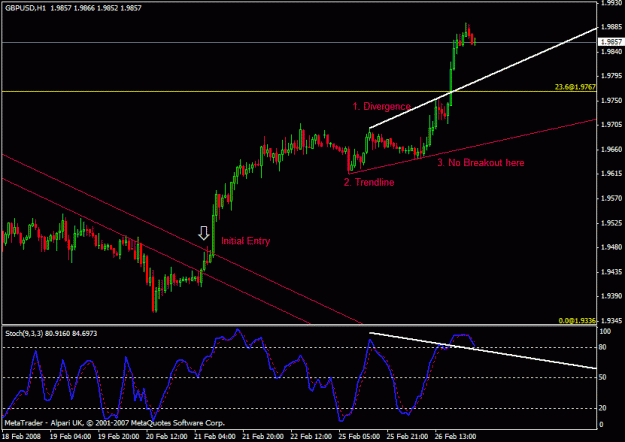Viewport: 625px width, 442px height.
Task: Click time axis label 26 Feb 13:00
Action: point(455,436)
